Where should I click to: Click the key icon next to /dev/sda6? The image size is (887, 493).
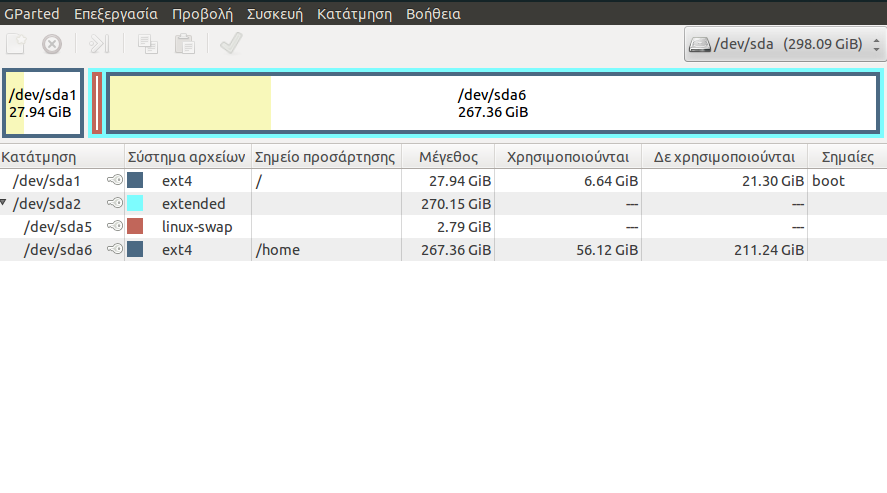coord(115,250)
